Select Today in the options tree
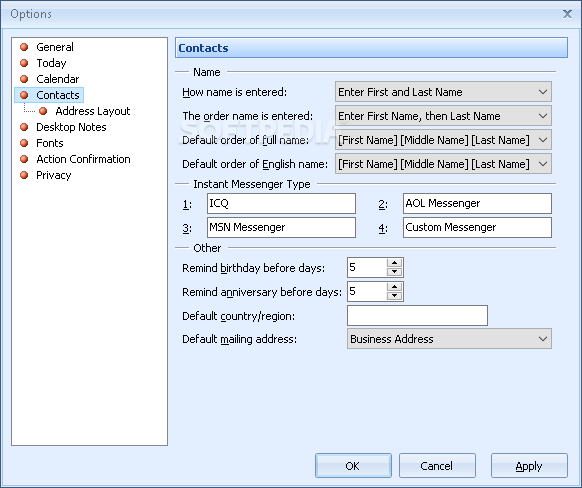This screenshot has height=488, width=582. [x=51, y=63]
